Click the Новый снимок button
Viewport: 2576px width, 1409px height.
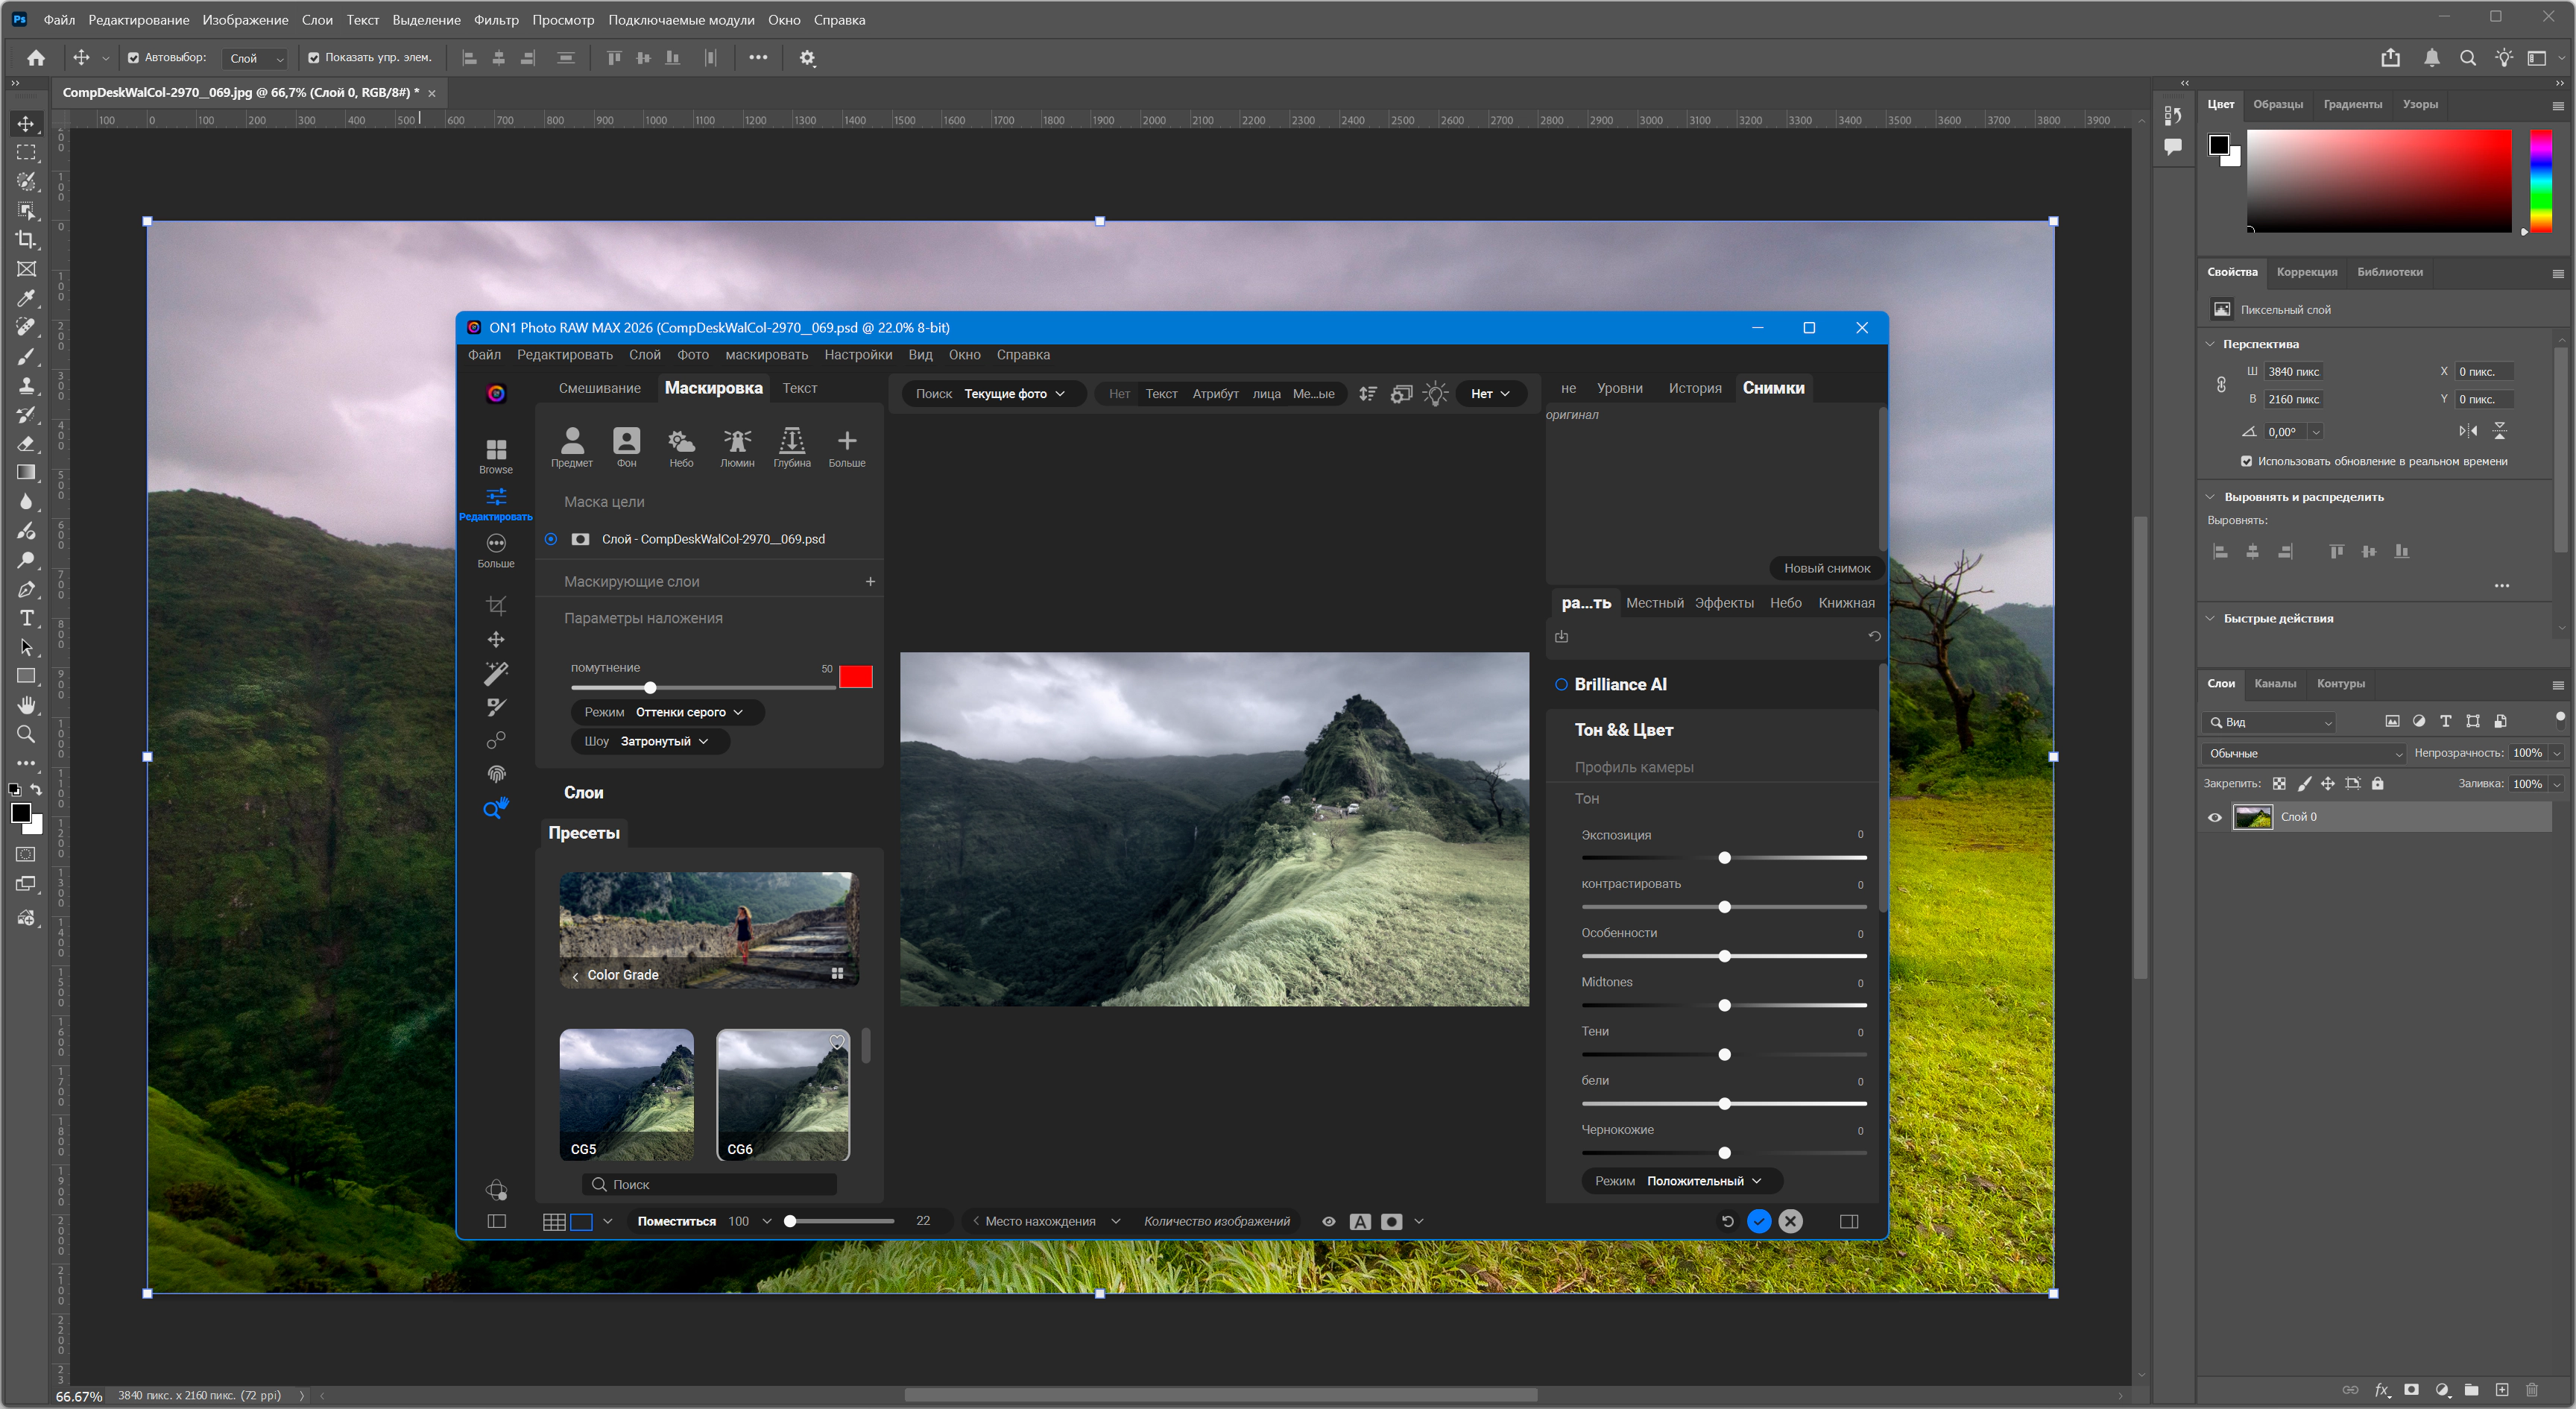click(1826, 568)
